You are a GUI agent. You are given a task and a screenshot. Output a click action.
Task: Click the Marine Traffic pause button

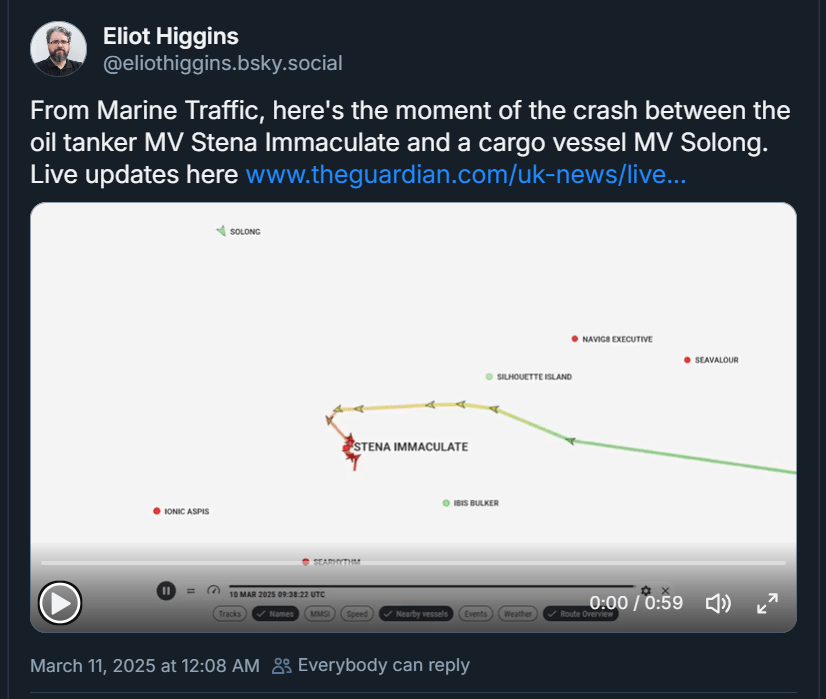pos(166,591)
